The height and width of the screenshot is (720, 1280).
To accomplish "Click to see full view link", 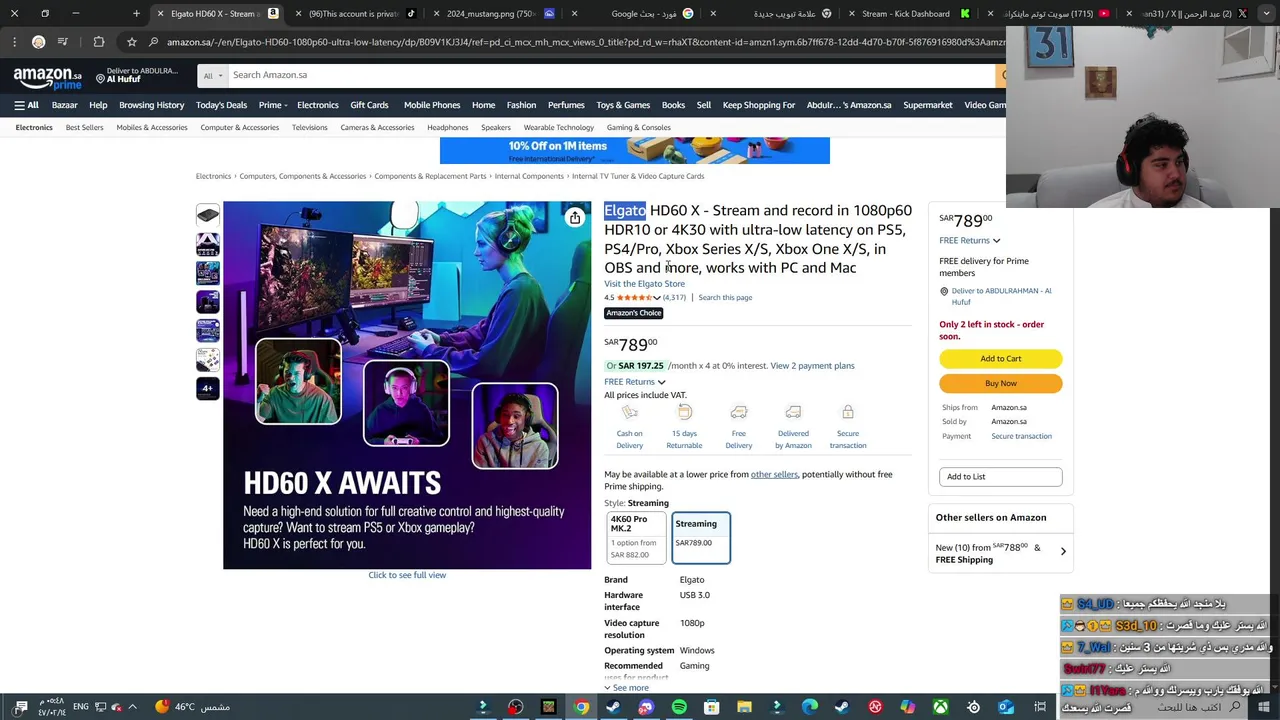I will (407, 575).
